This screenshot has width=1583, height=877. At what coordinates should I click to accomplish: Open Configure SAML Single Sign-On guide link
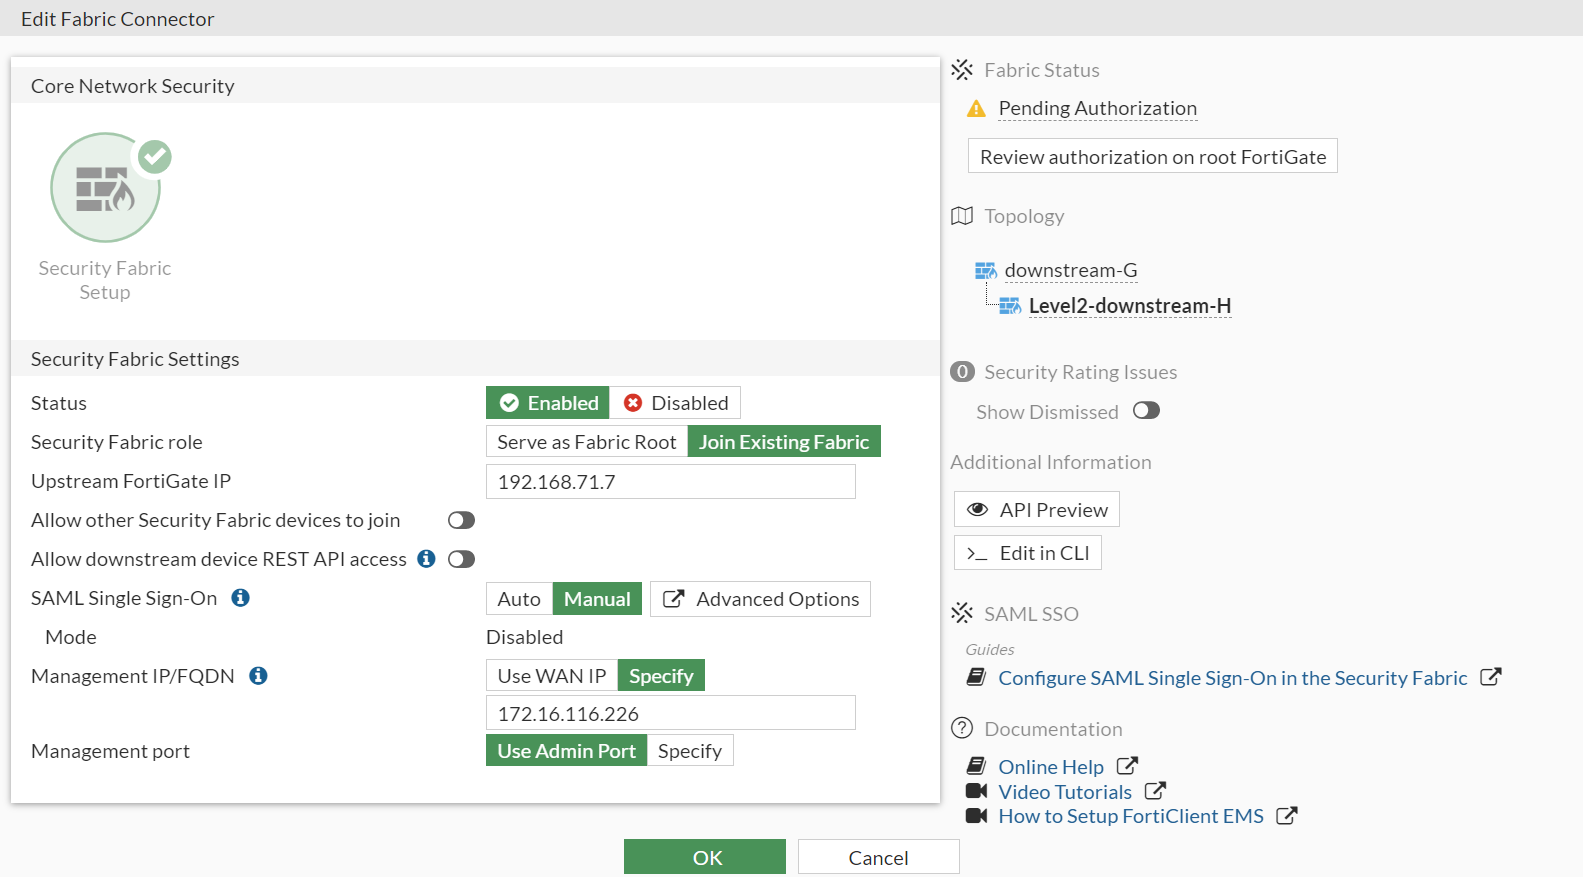[x=1232, y=678]
